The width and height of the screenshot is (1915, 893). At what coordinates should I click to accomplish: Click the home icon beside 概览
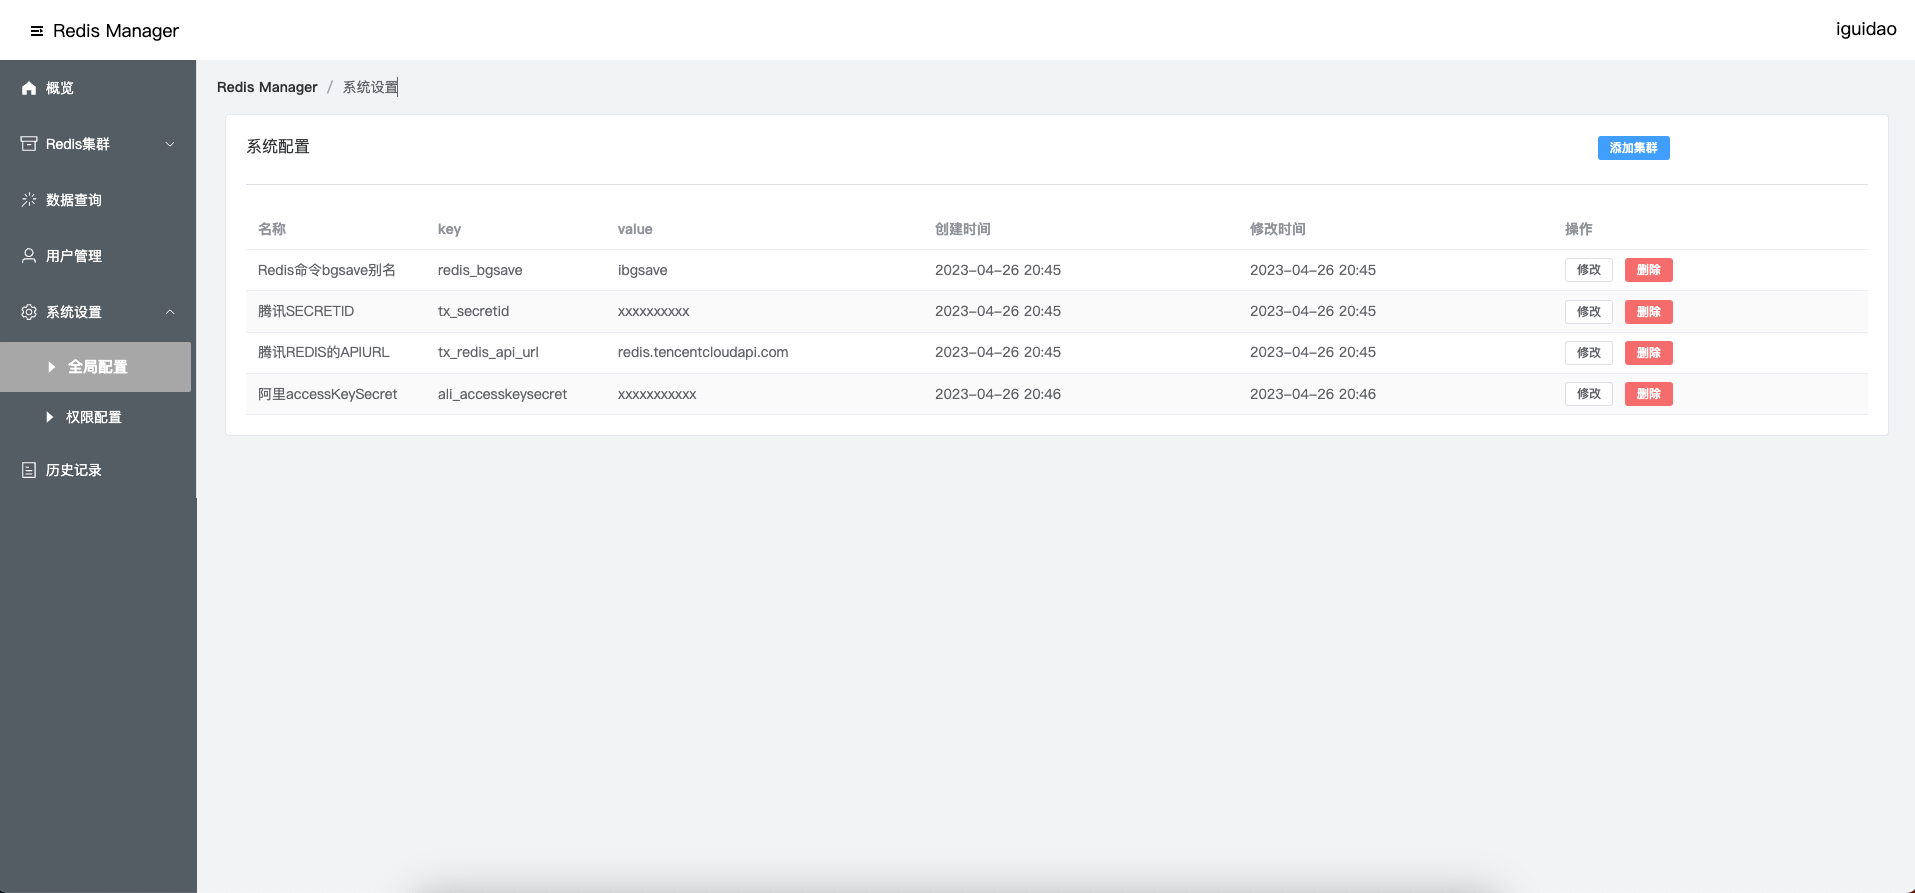click(x=29, y=88)
